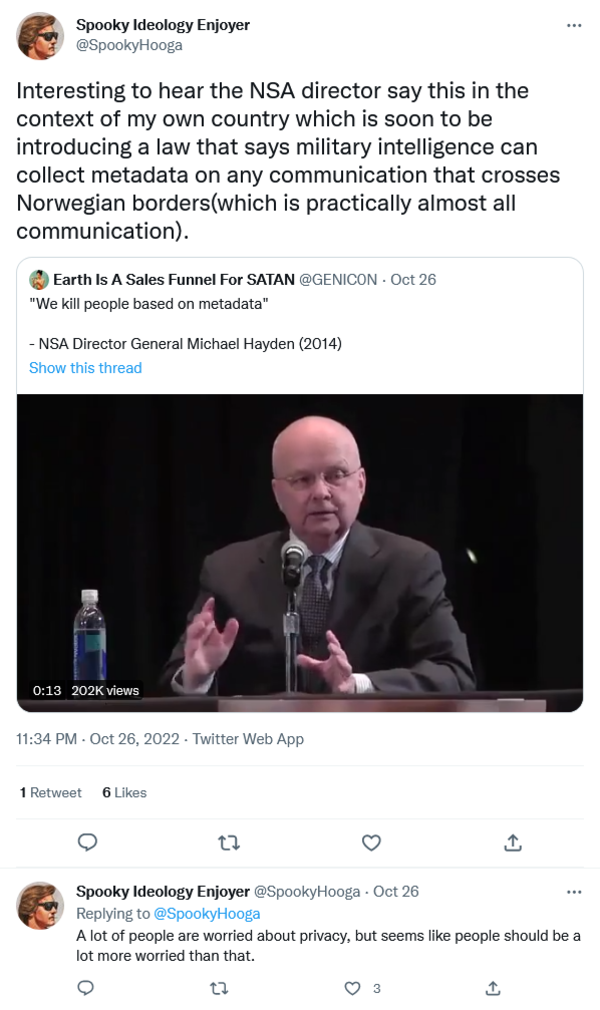Viewport: 600px width, 1010px height.
Task: Open the "Show this thread" link
Action: click(85, 368)
